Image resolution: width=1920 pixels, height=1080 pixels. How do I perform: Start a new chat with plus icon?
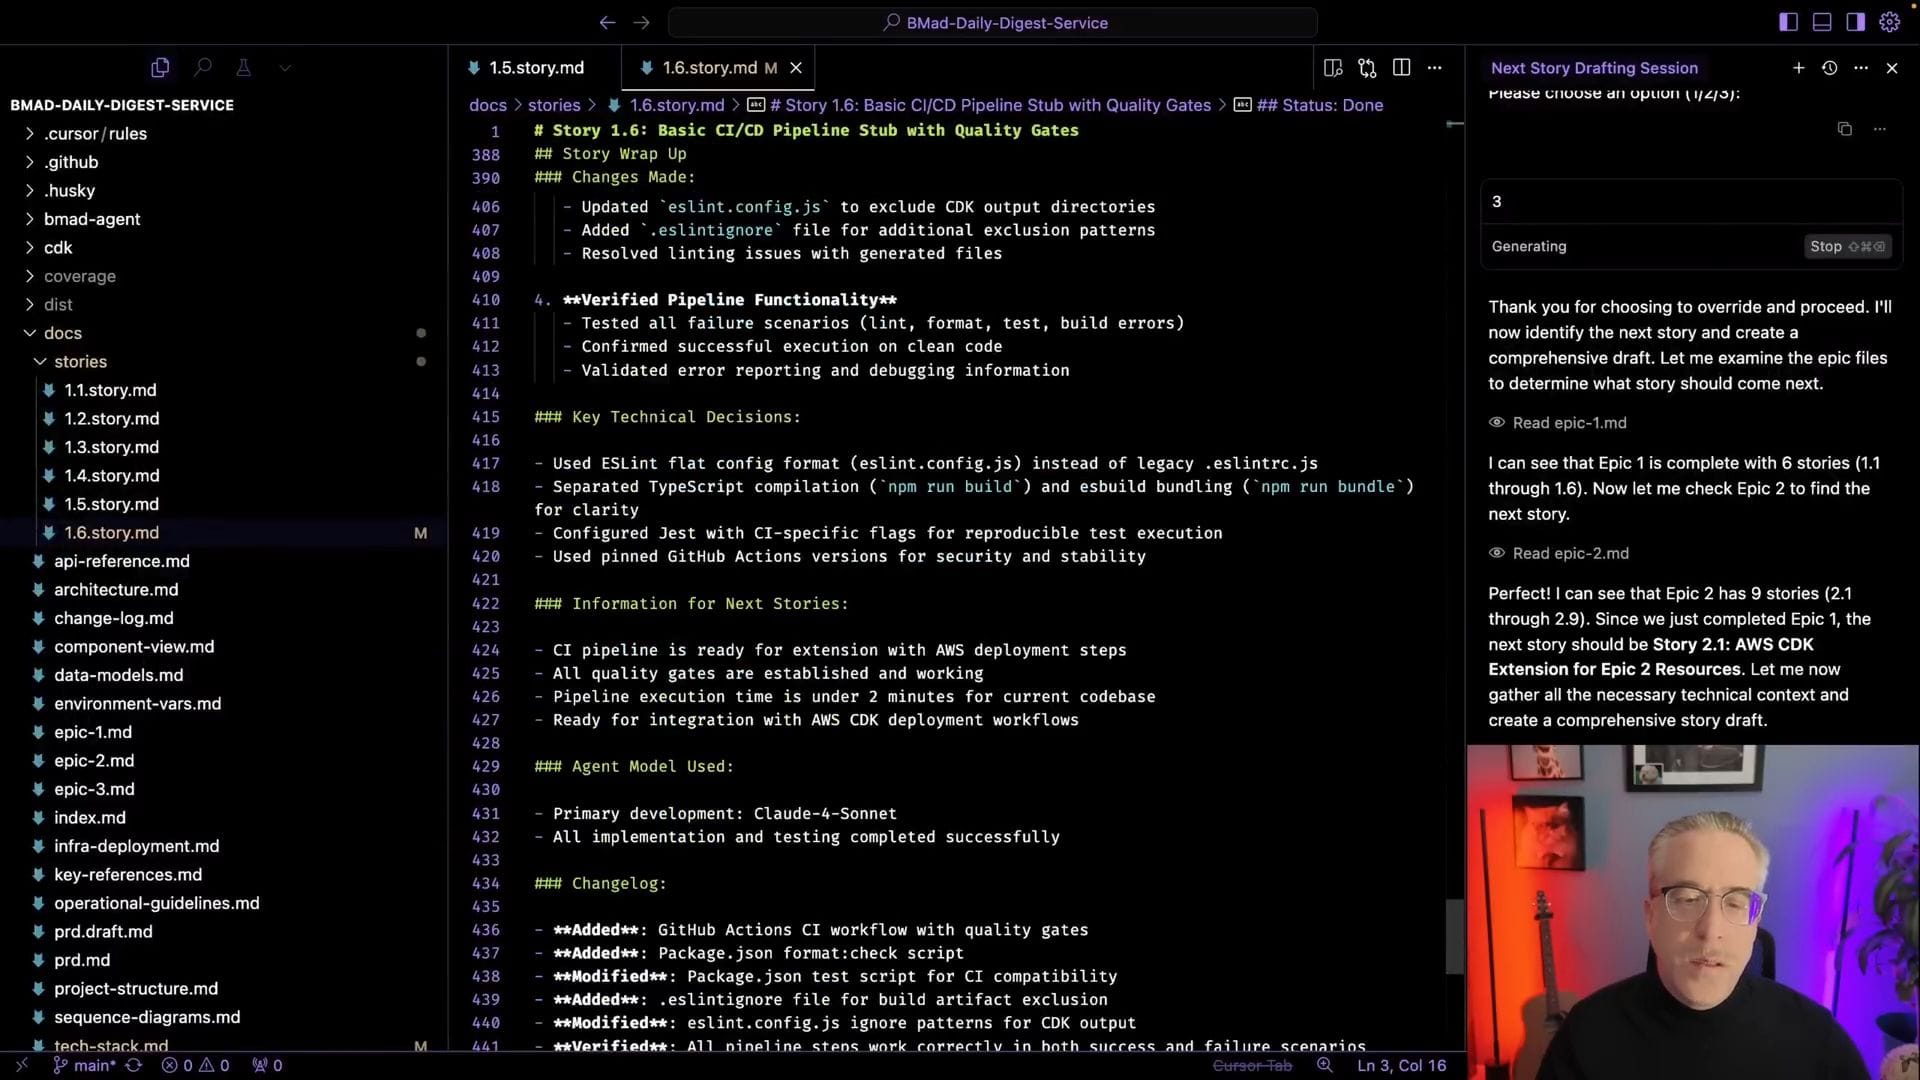[x=1798, y=68]
